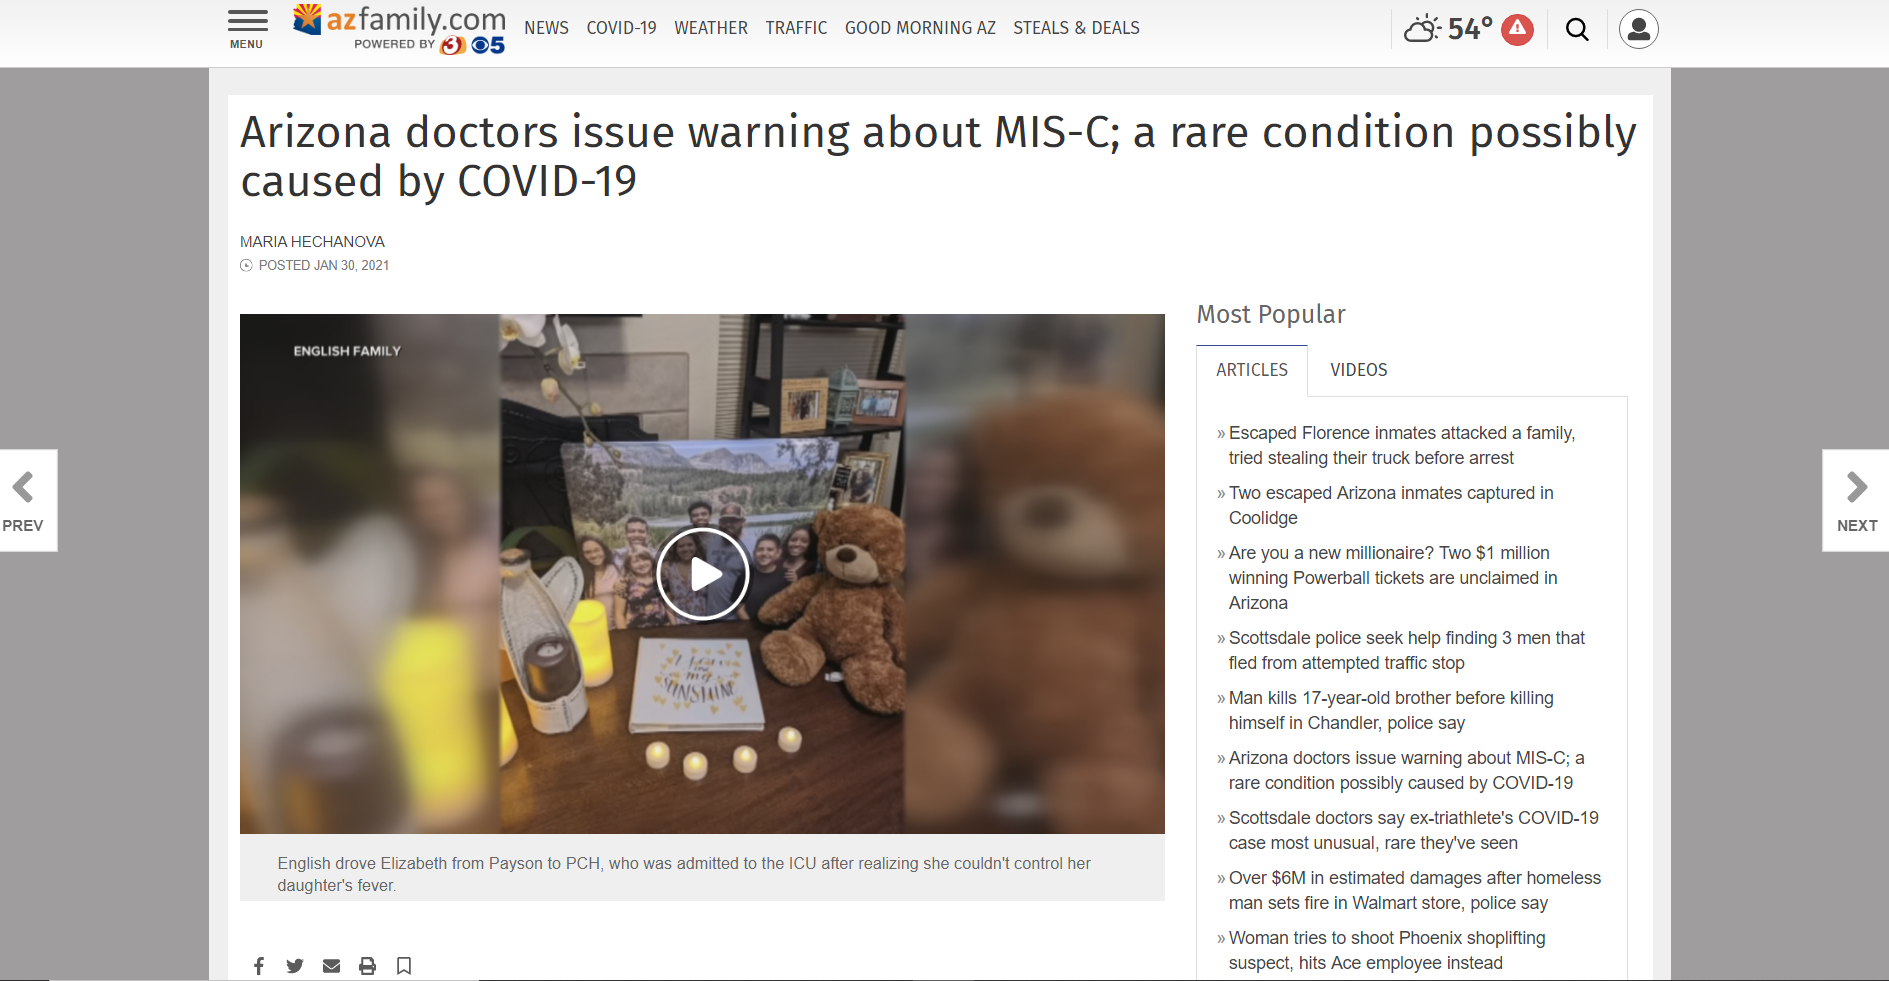This screenshot has height=981, width=1889.
Task: Open the Steals & Deals section
Action: point(1076,28)
